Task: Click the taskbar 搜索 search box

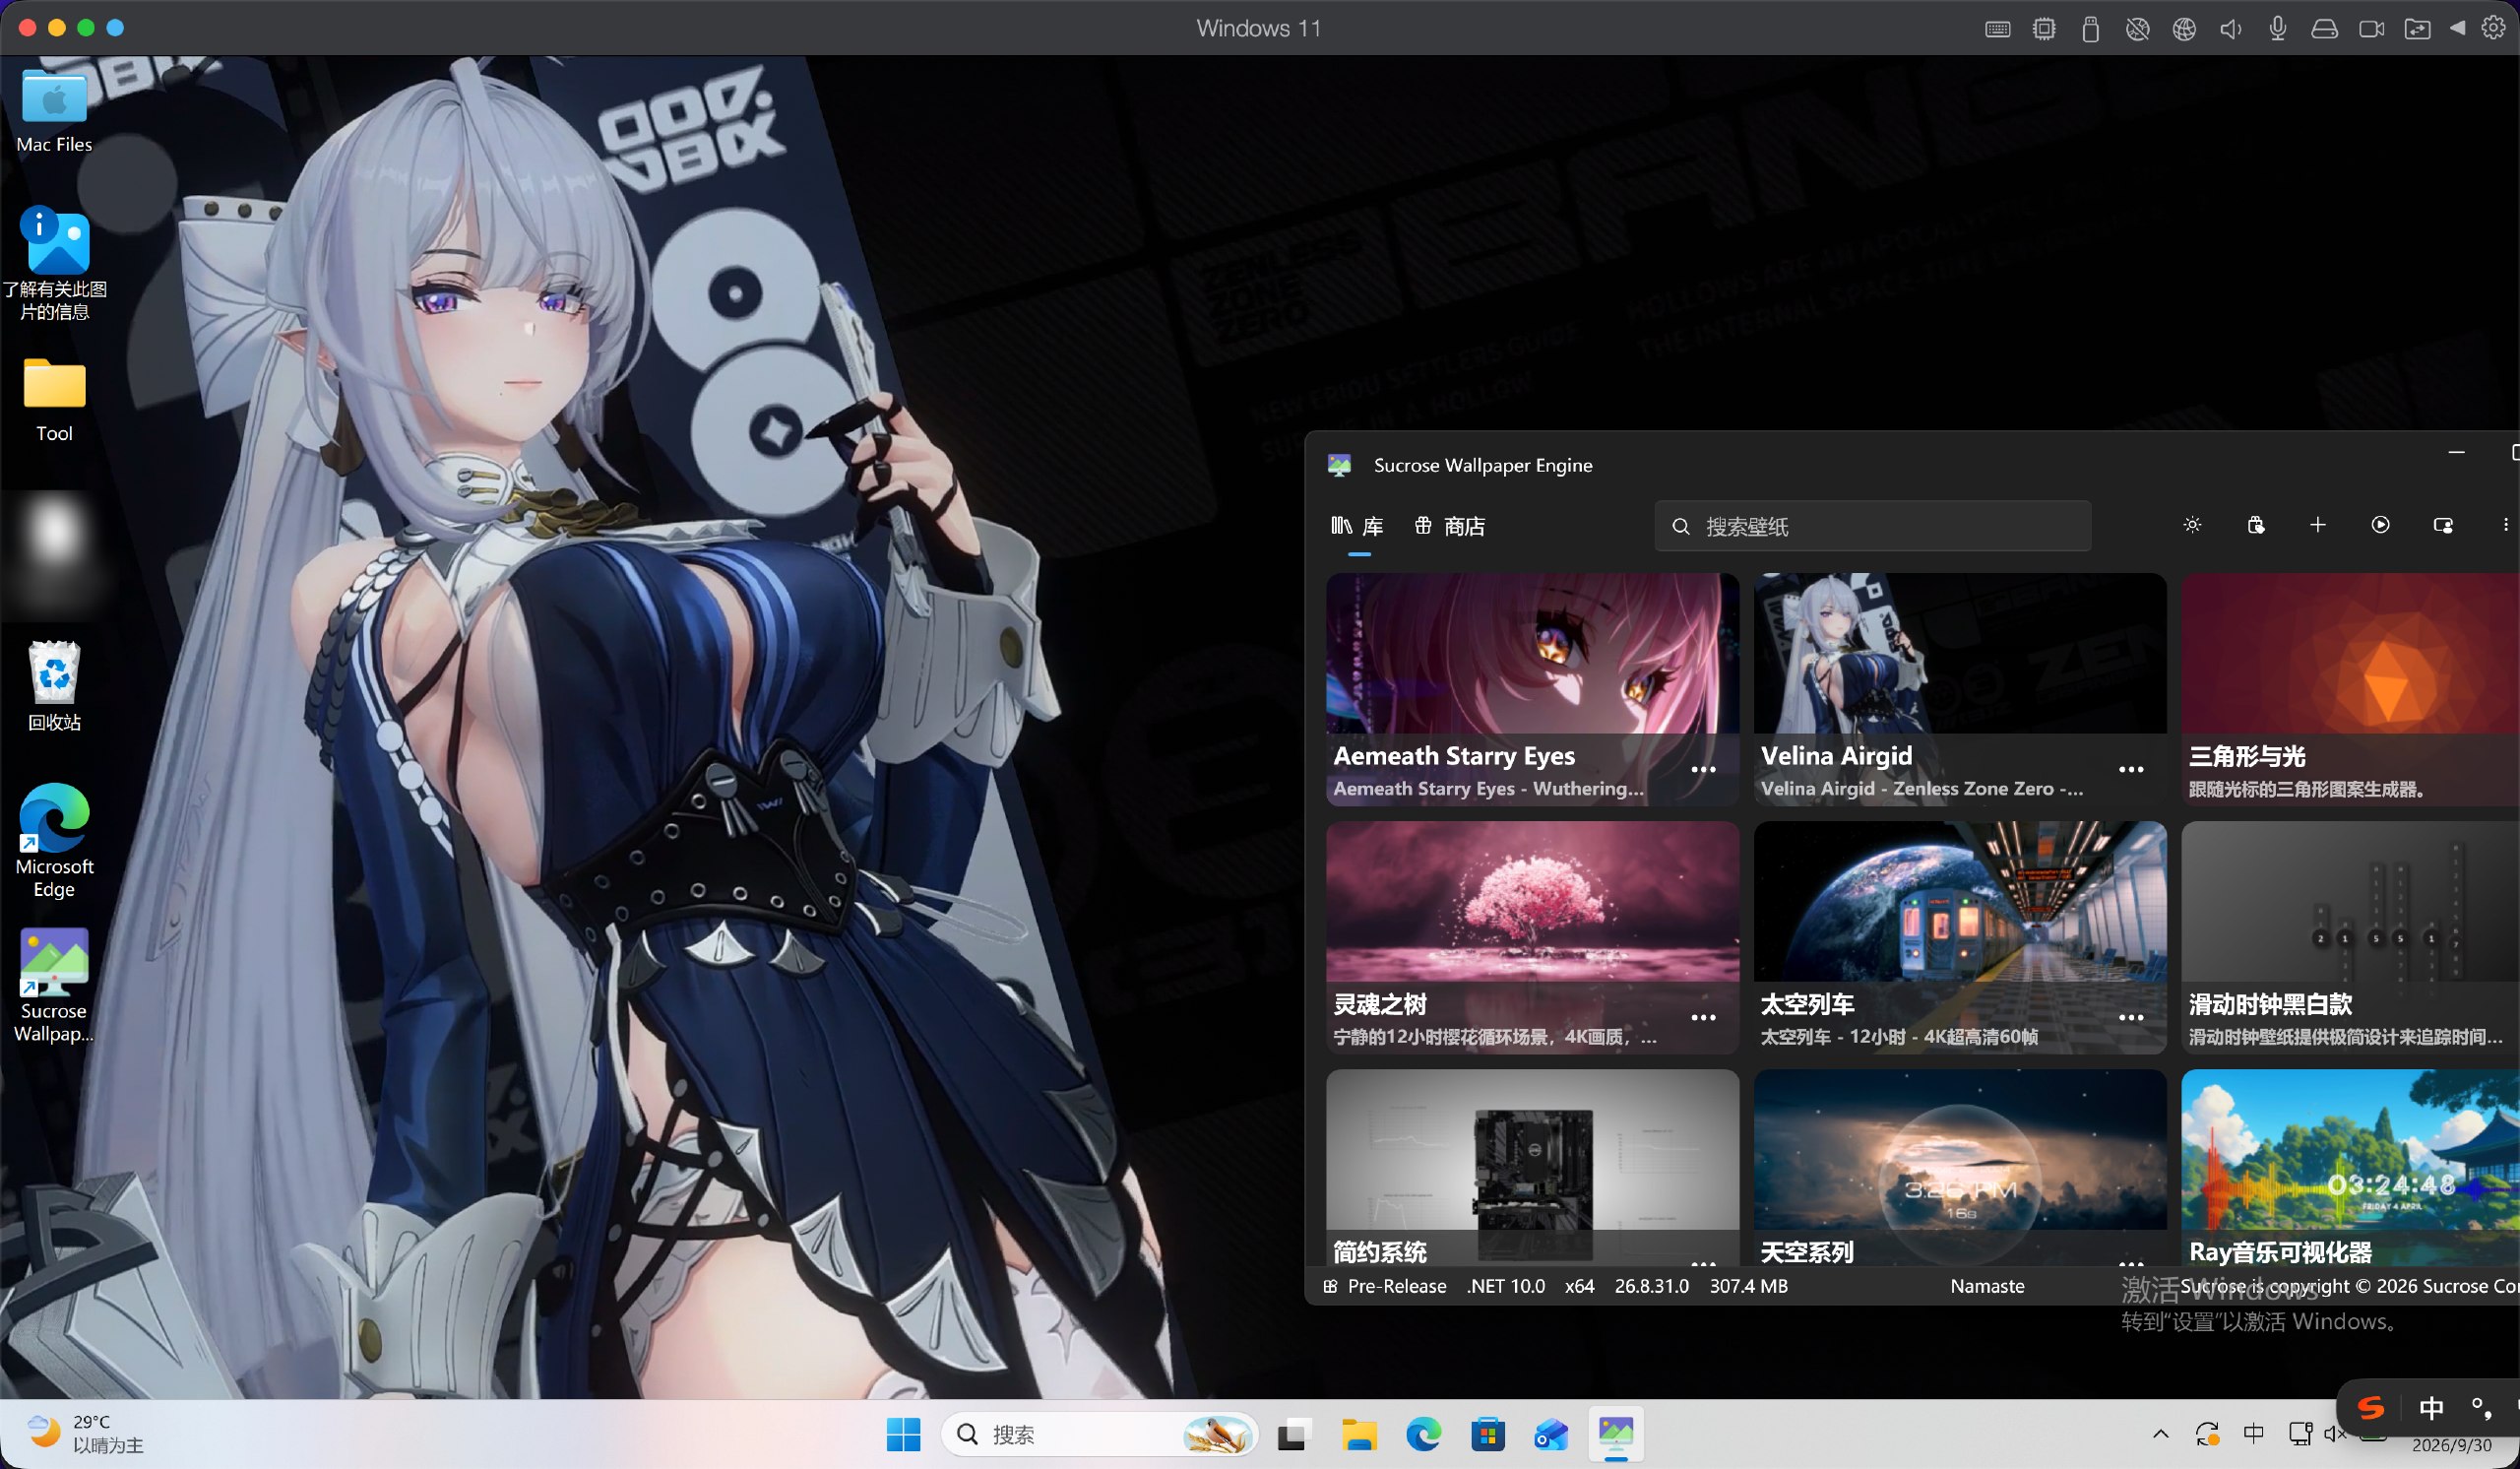Action: coord(1099,1435)
